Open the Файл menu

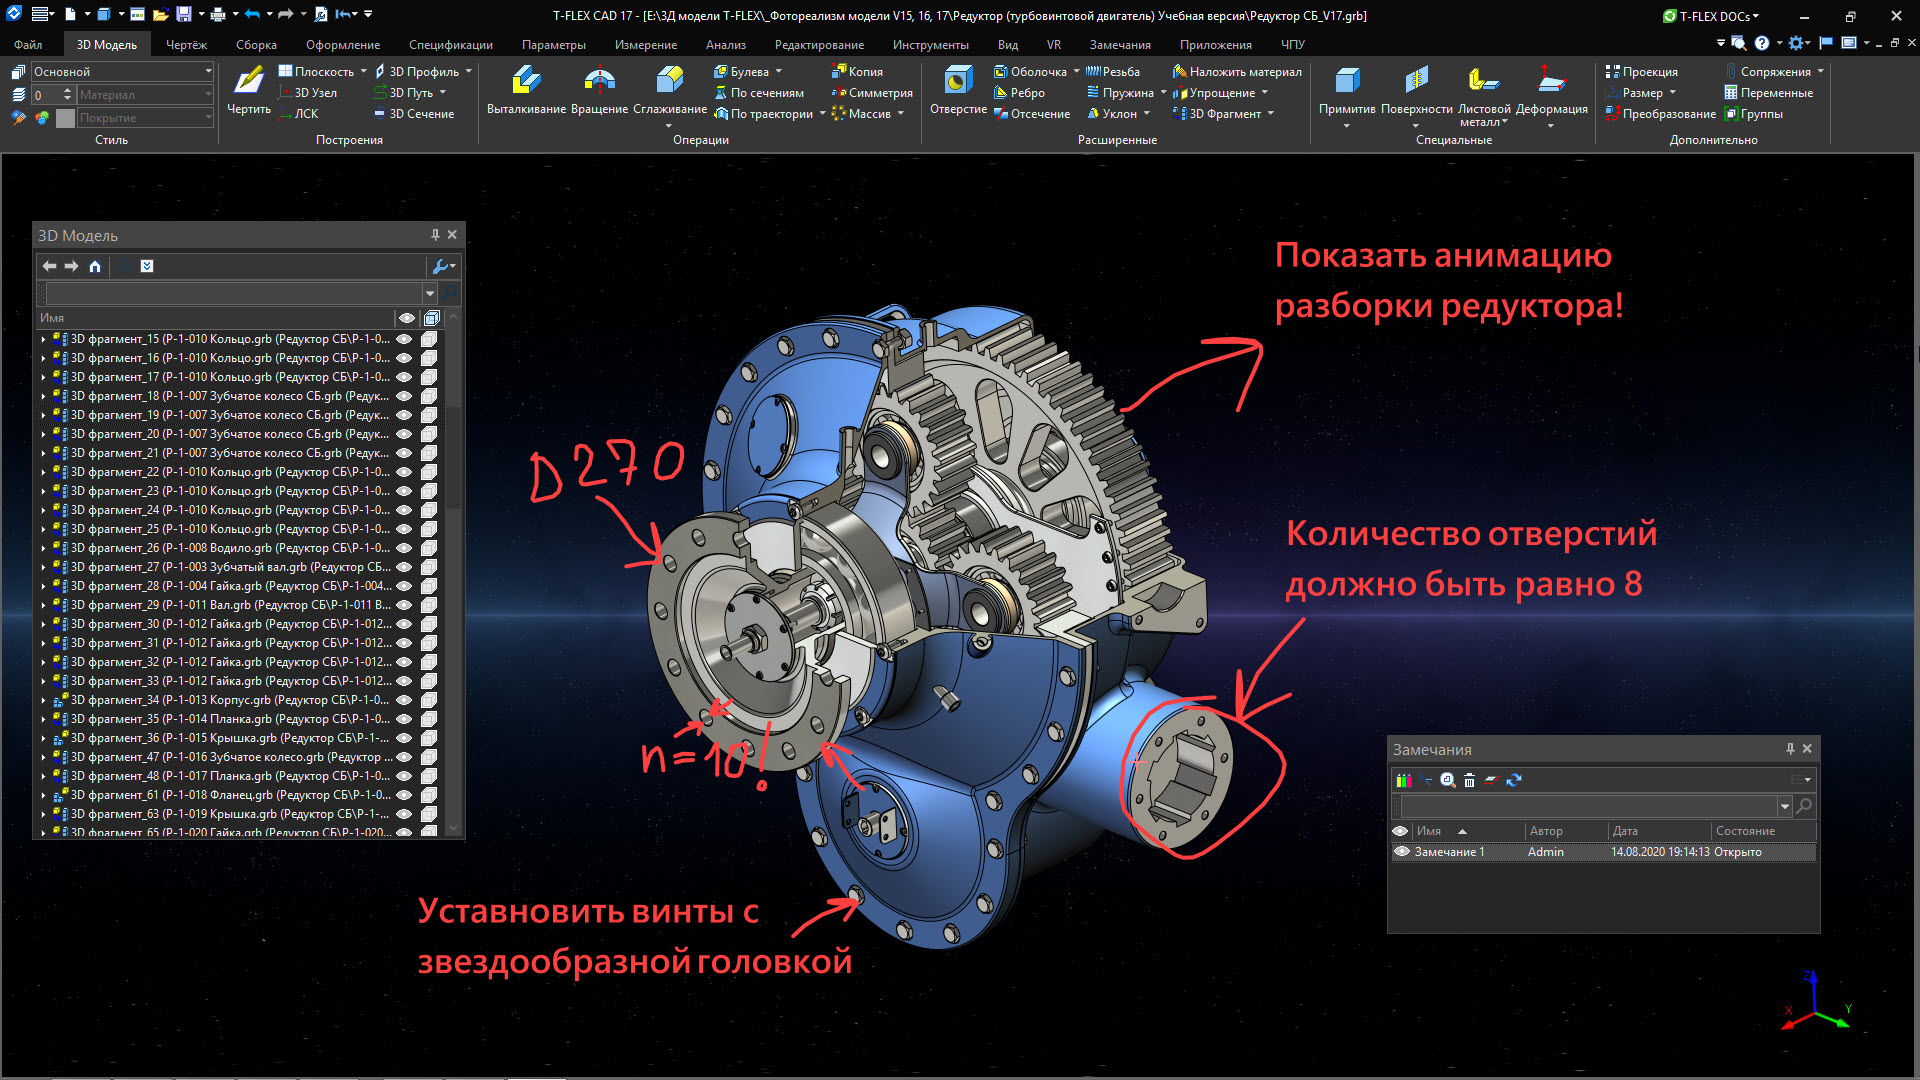click(28, 45)
